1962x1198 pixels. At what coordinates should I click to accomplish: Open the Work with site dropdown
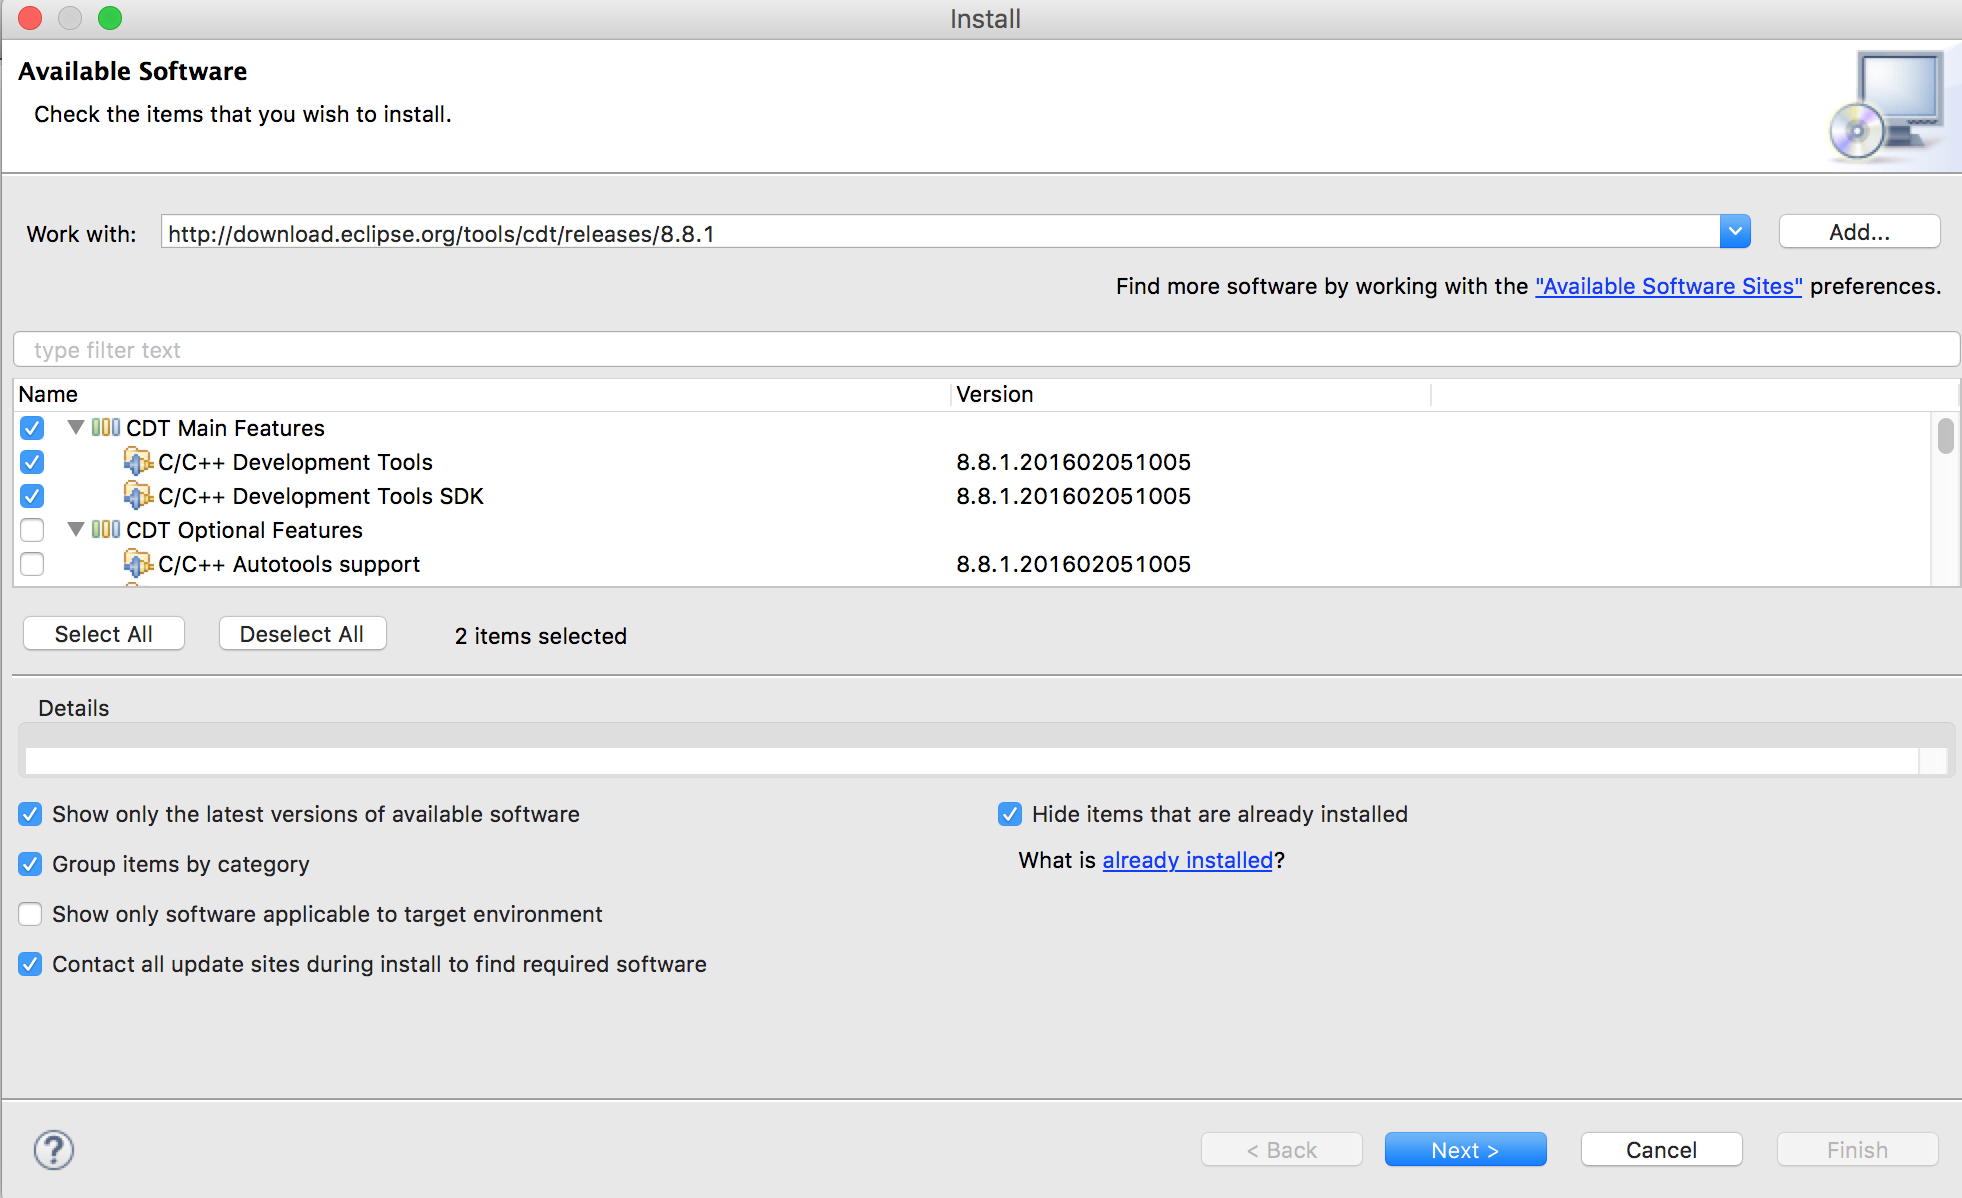[1735, 232]
